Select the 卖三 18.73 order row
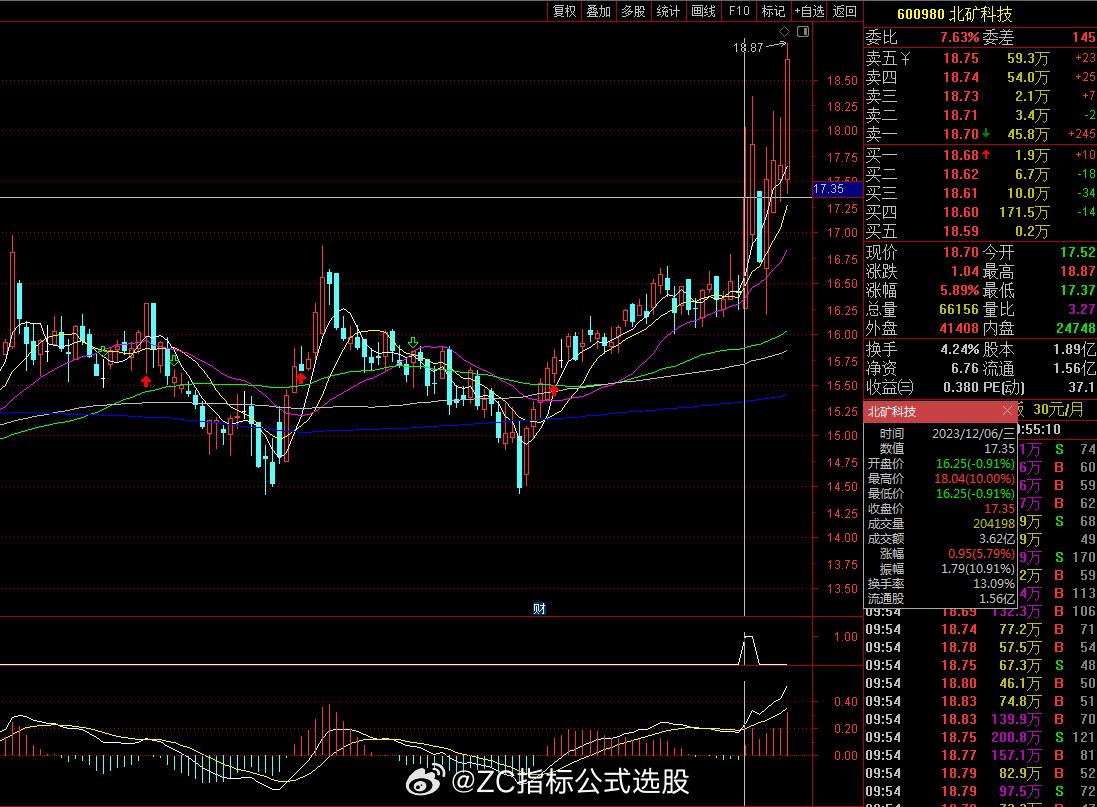 pyautogui.click(x=981, y=97)
